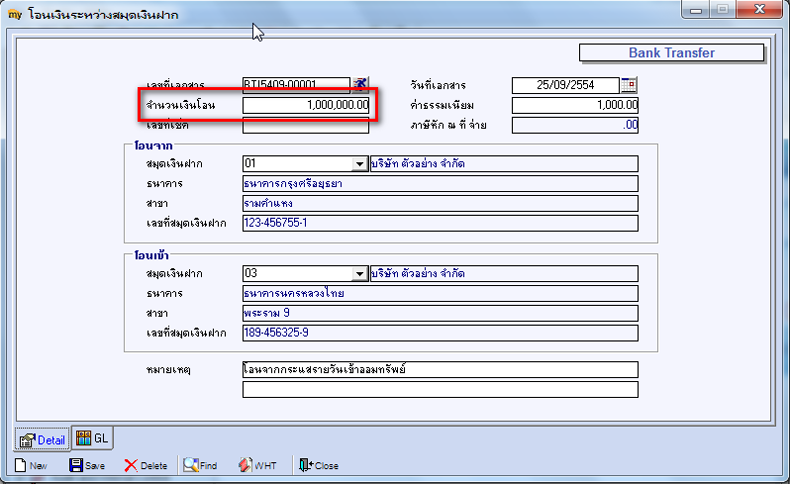This screenshot has height=484, width=790.
Task: Open the calendar picker for document date
Action: pos(629,85)
